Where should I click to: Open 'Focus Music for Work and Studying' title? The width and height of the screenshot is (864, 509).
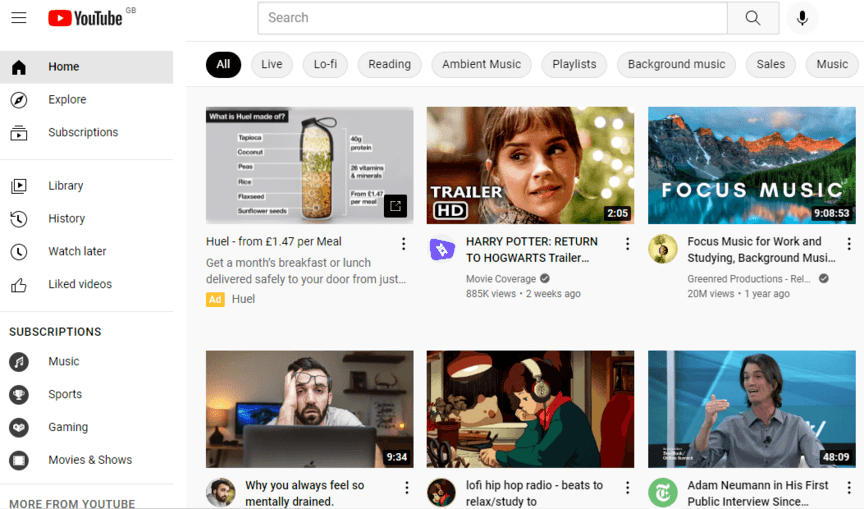click(x=761, y=250)
